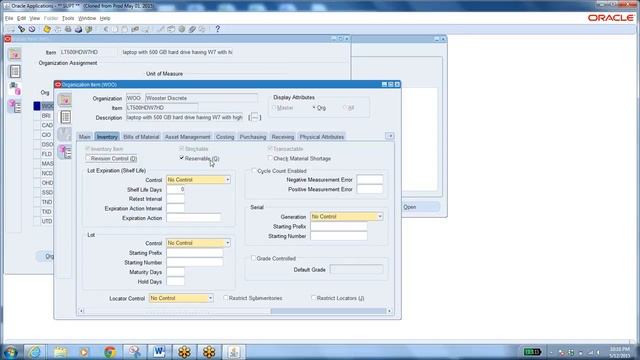640x360 pixels.
Task: Click the top sidebar icon in Master Item window
Action: (15, 54)
